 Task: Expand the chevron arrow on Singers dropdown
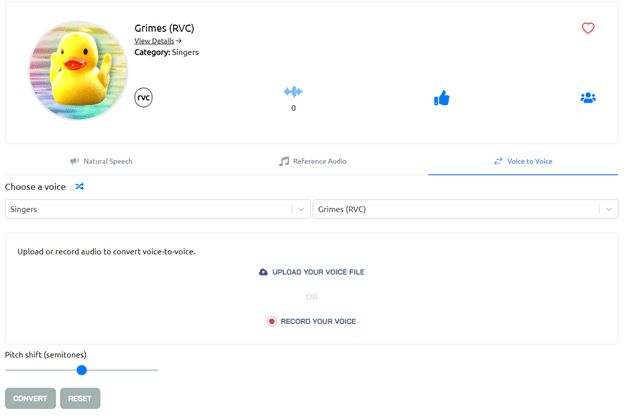coord(300,209)
